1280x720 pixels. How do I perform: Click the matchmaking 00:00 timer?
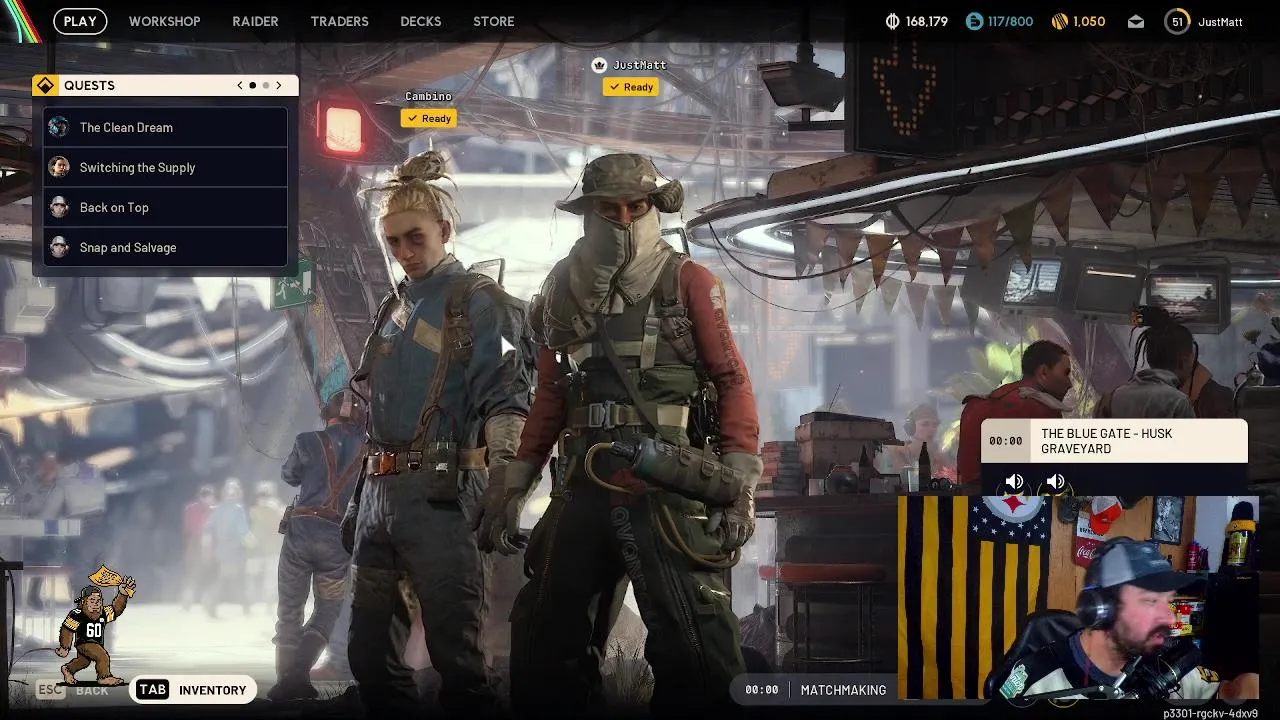point(762,690)
